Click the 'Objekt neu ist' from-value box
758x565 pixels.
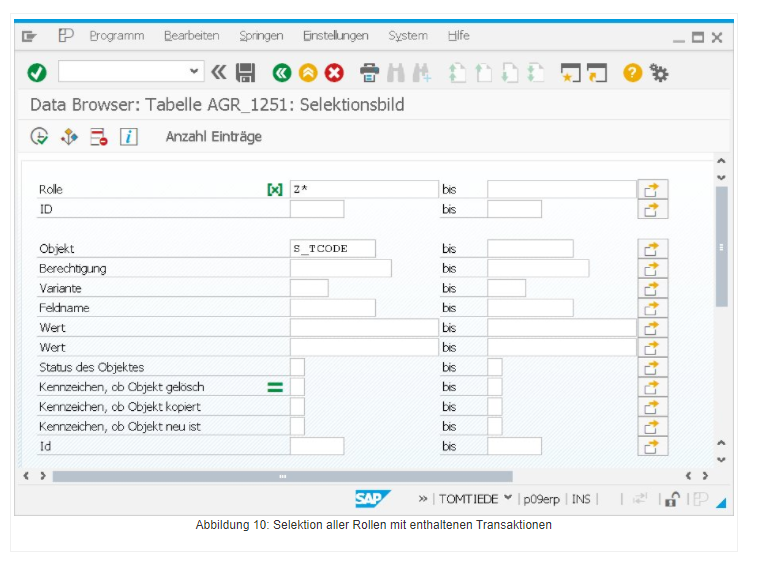[x=297, y=426]
